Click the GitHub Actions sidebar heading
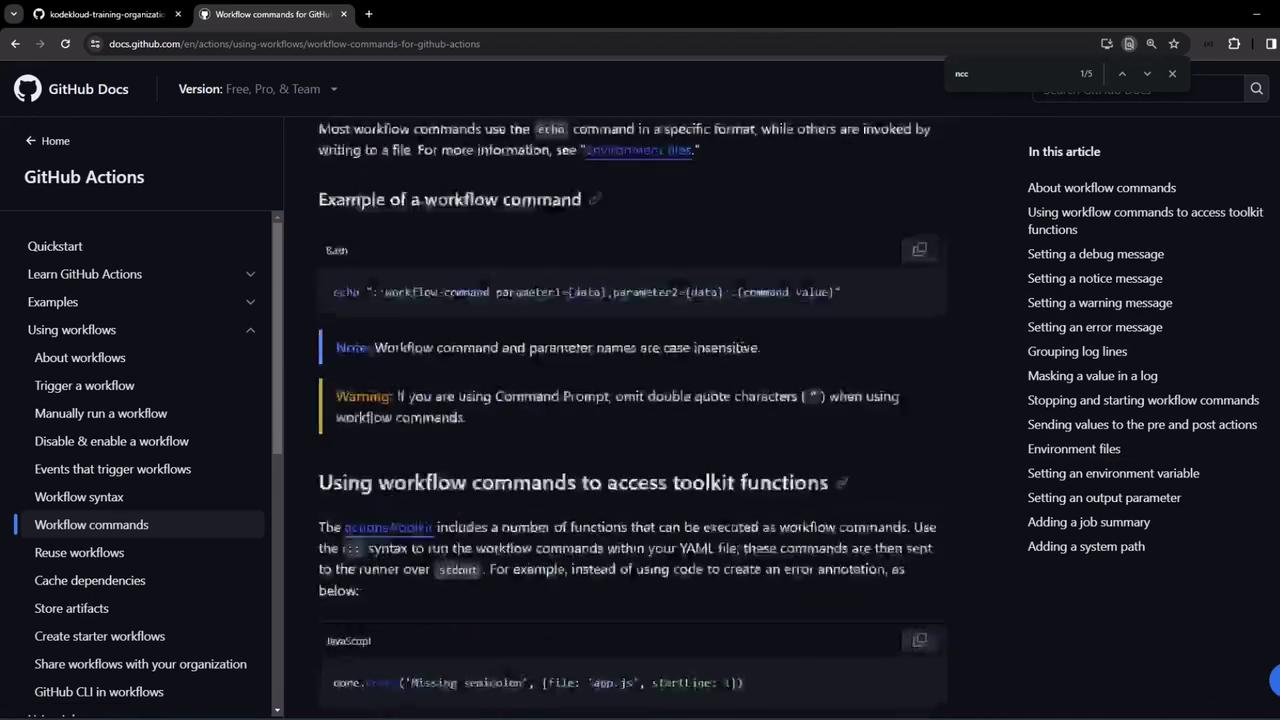The height and width of the screenshot is (720, 1280). coord(84,177)
